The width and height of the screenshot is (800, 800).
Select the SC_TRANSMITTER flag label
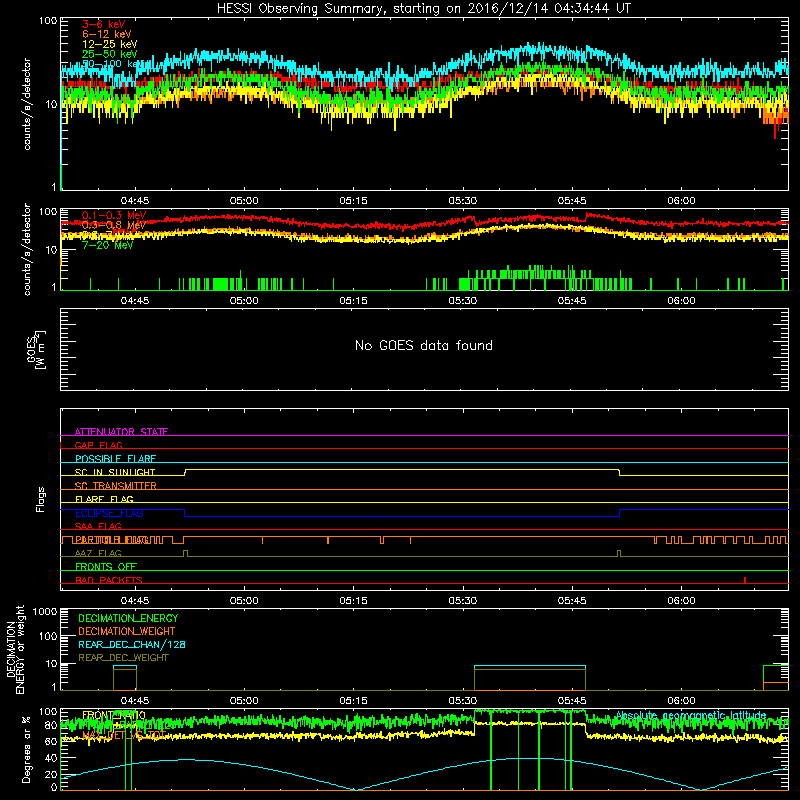[x=115, y=486]
